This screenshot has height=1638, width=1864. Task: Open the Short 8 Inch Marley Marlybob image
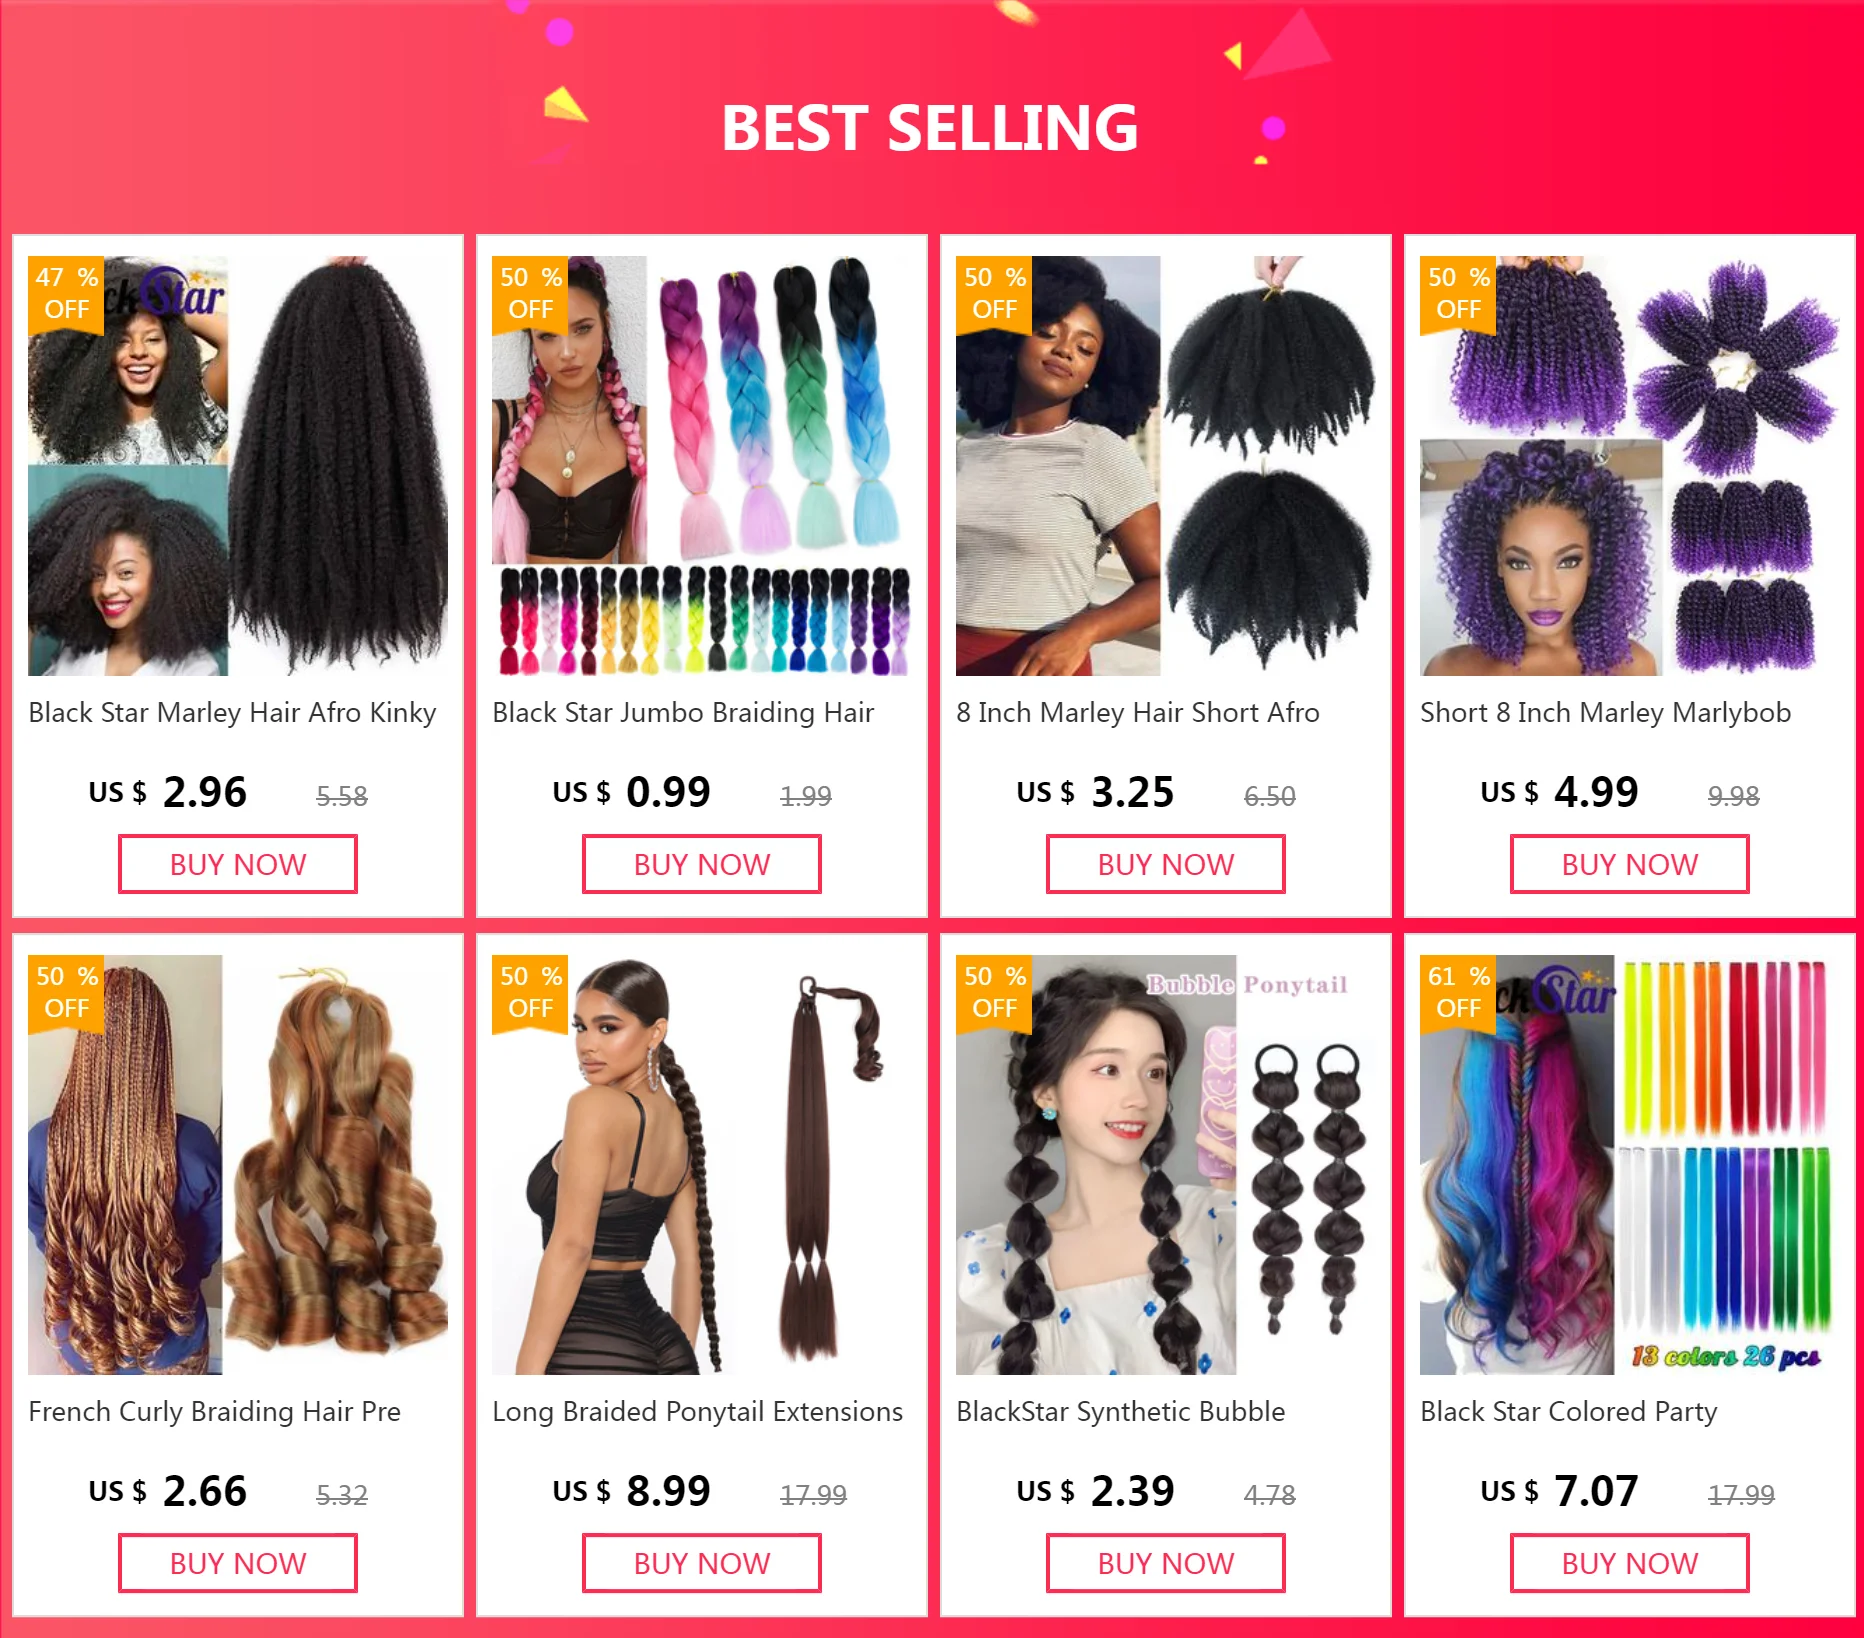[x=1630, y=466]
